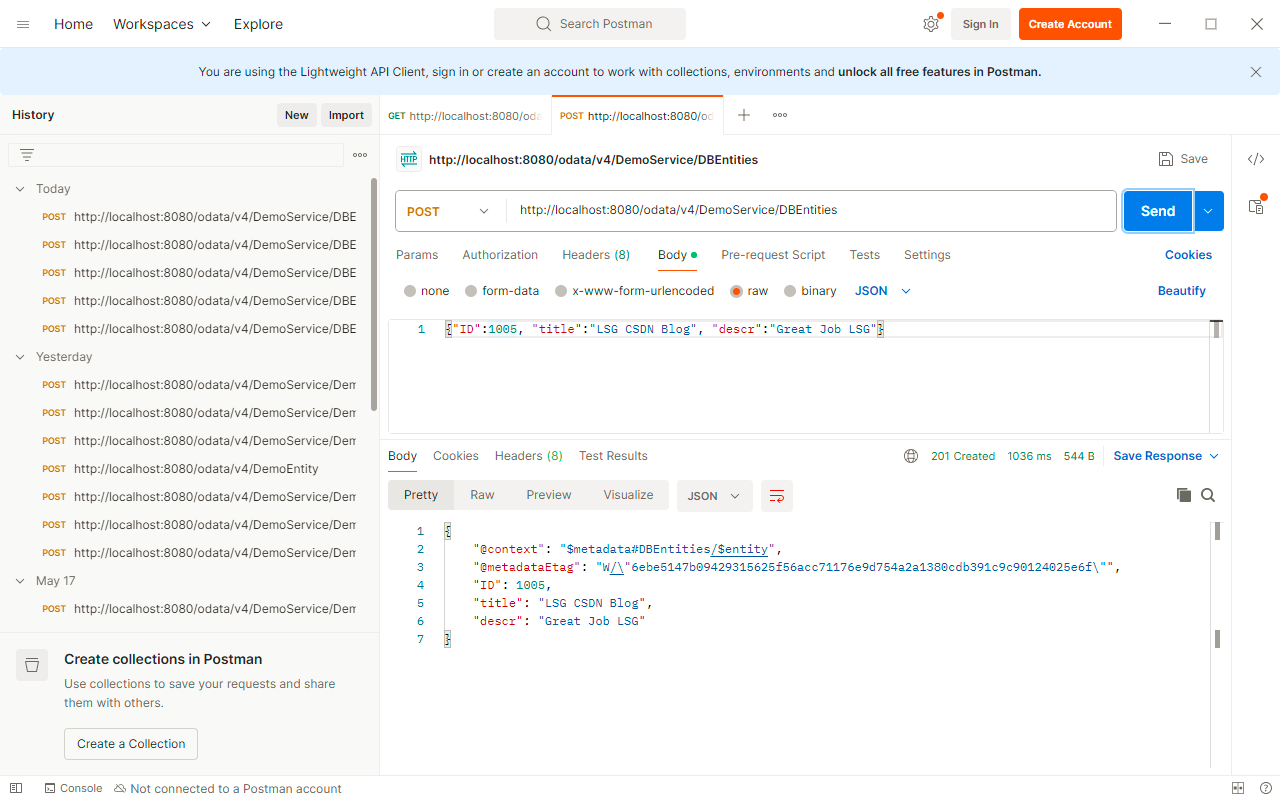The image size is (1280, 800).
Task: Click the cloud not connected icon
Action: tap(120, 788)
